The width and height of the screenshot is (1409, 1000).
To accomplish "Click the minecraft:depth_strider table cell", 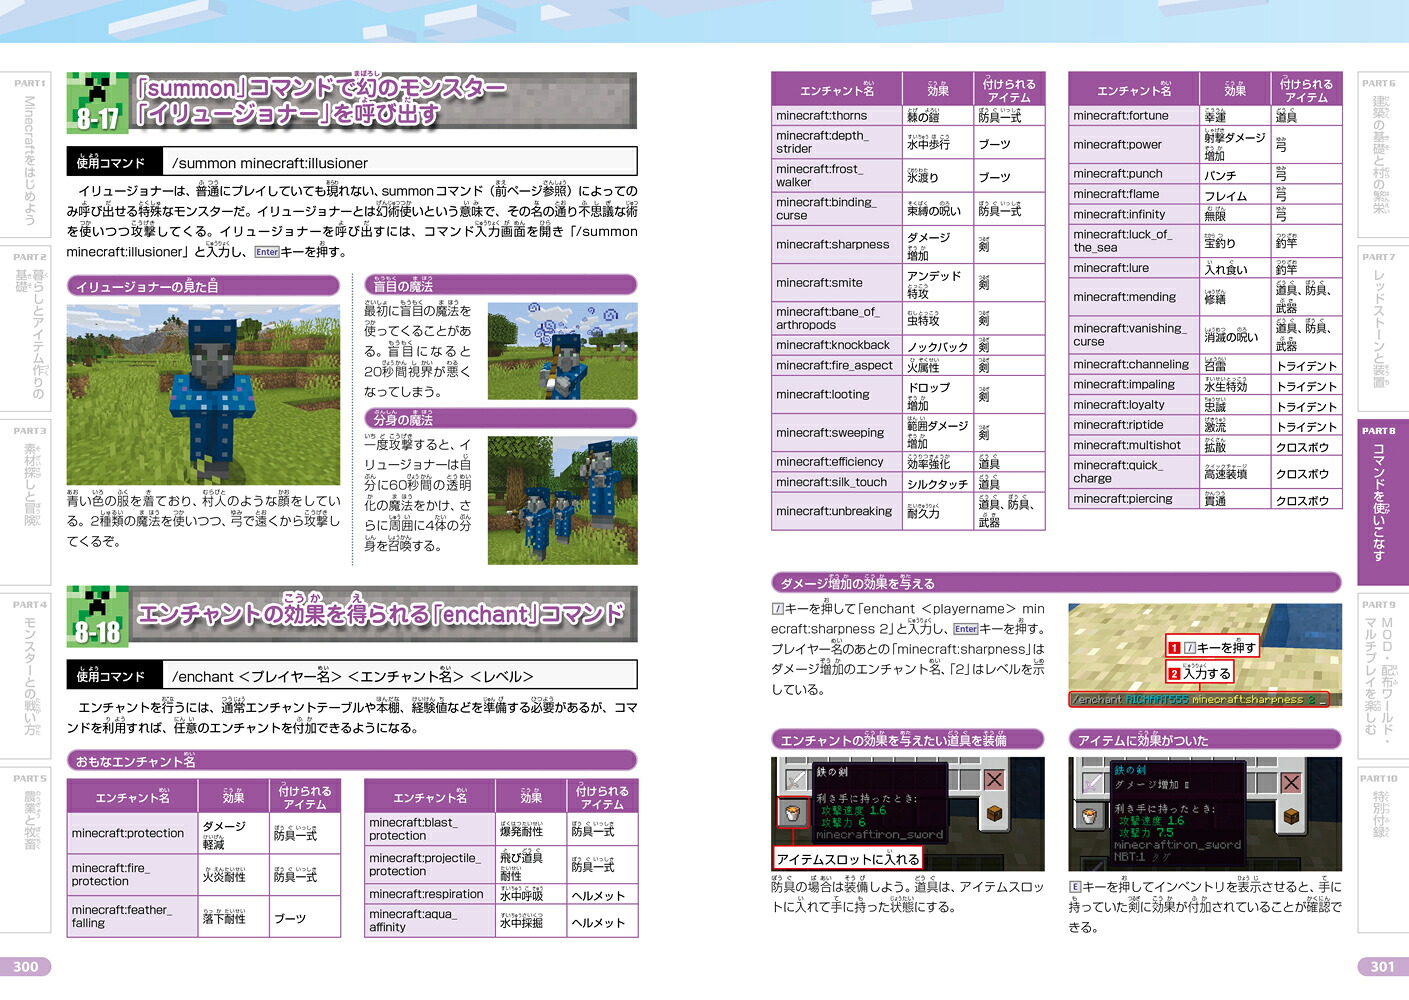I will [836, 142].
